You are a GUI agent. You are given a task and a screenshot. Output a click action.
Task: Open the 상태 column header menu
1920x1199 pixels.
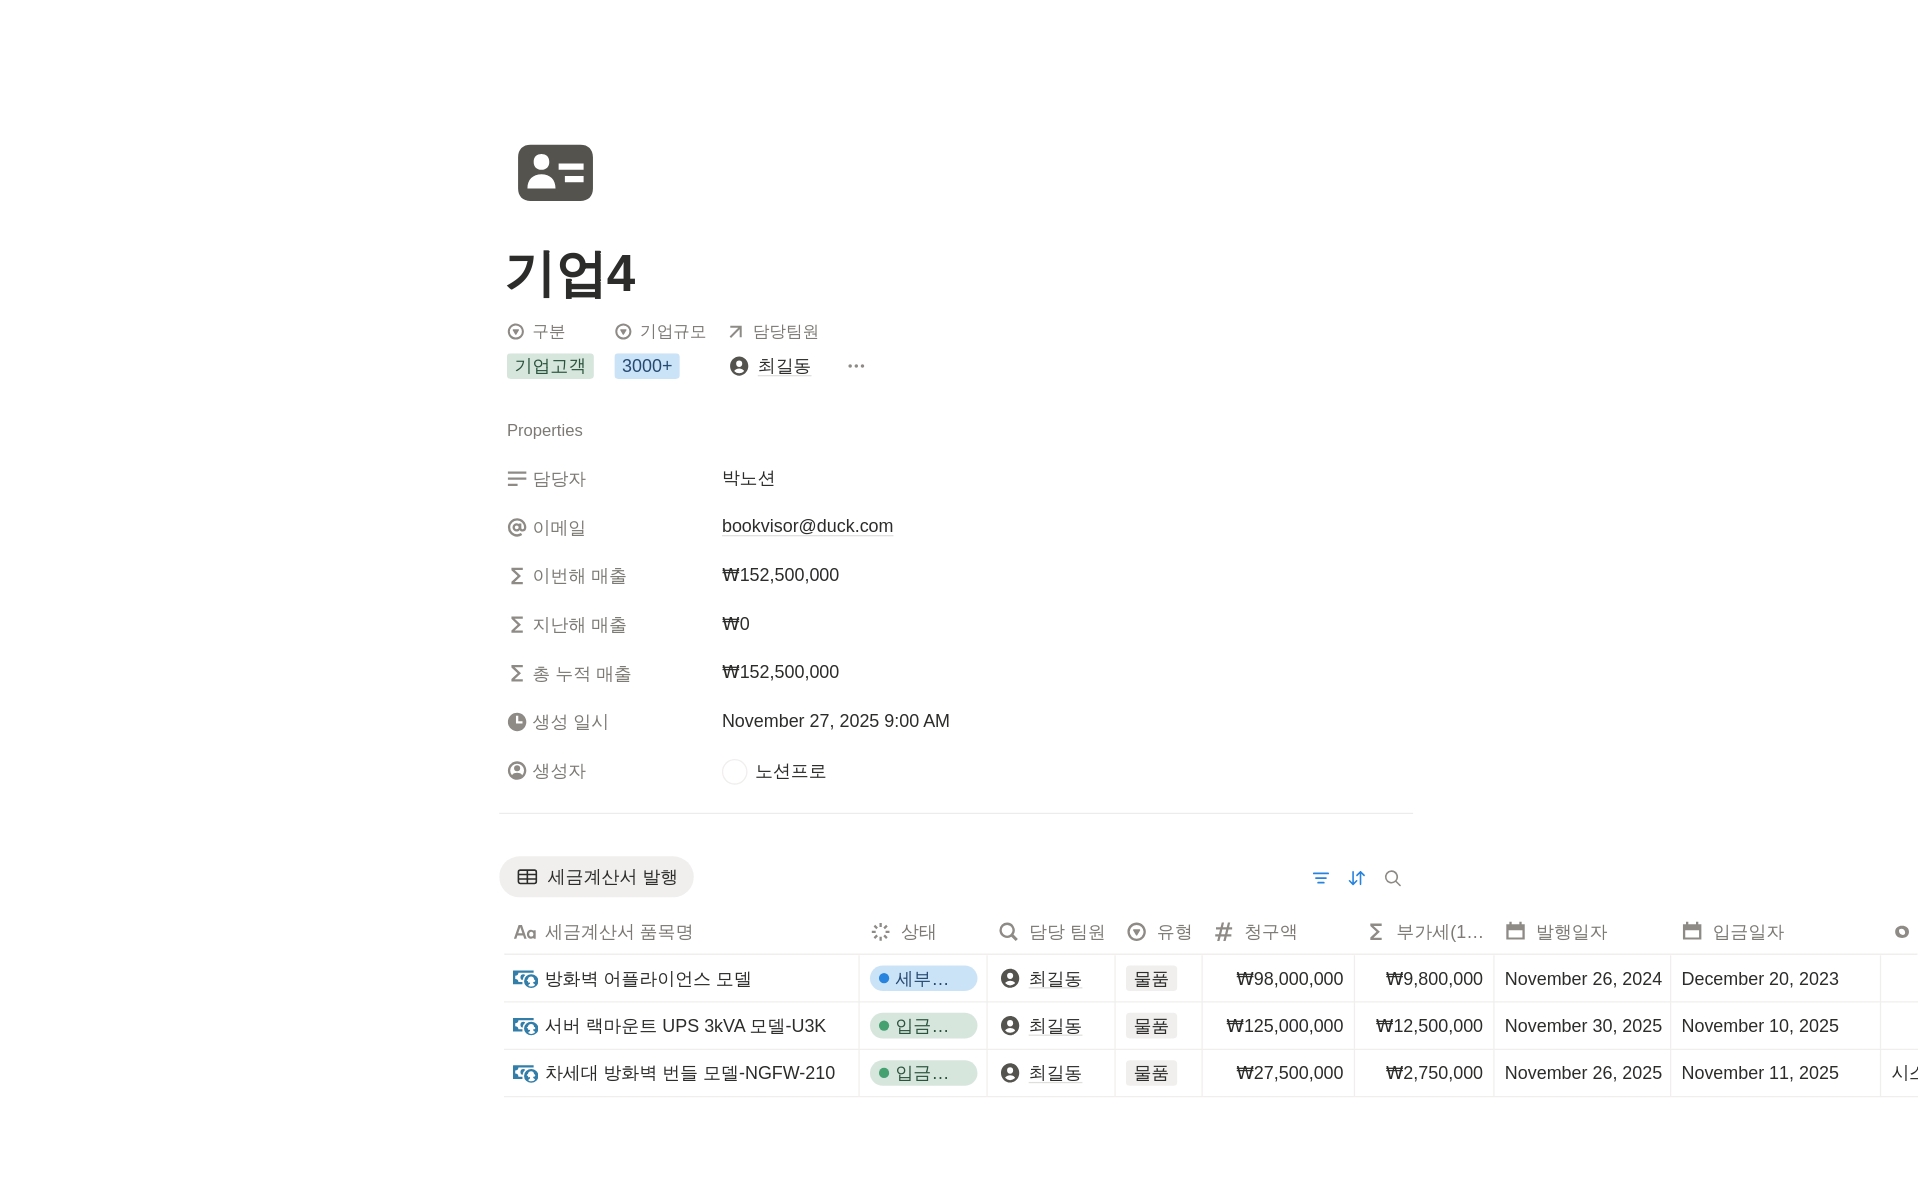coord(922,932)
